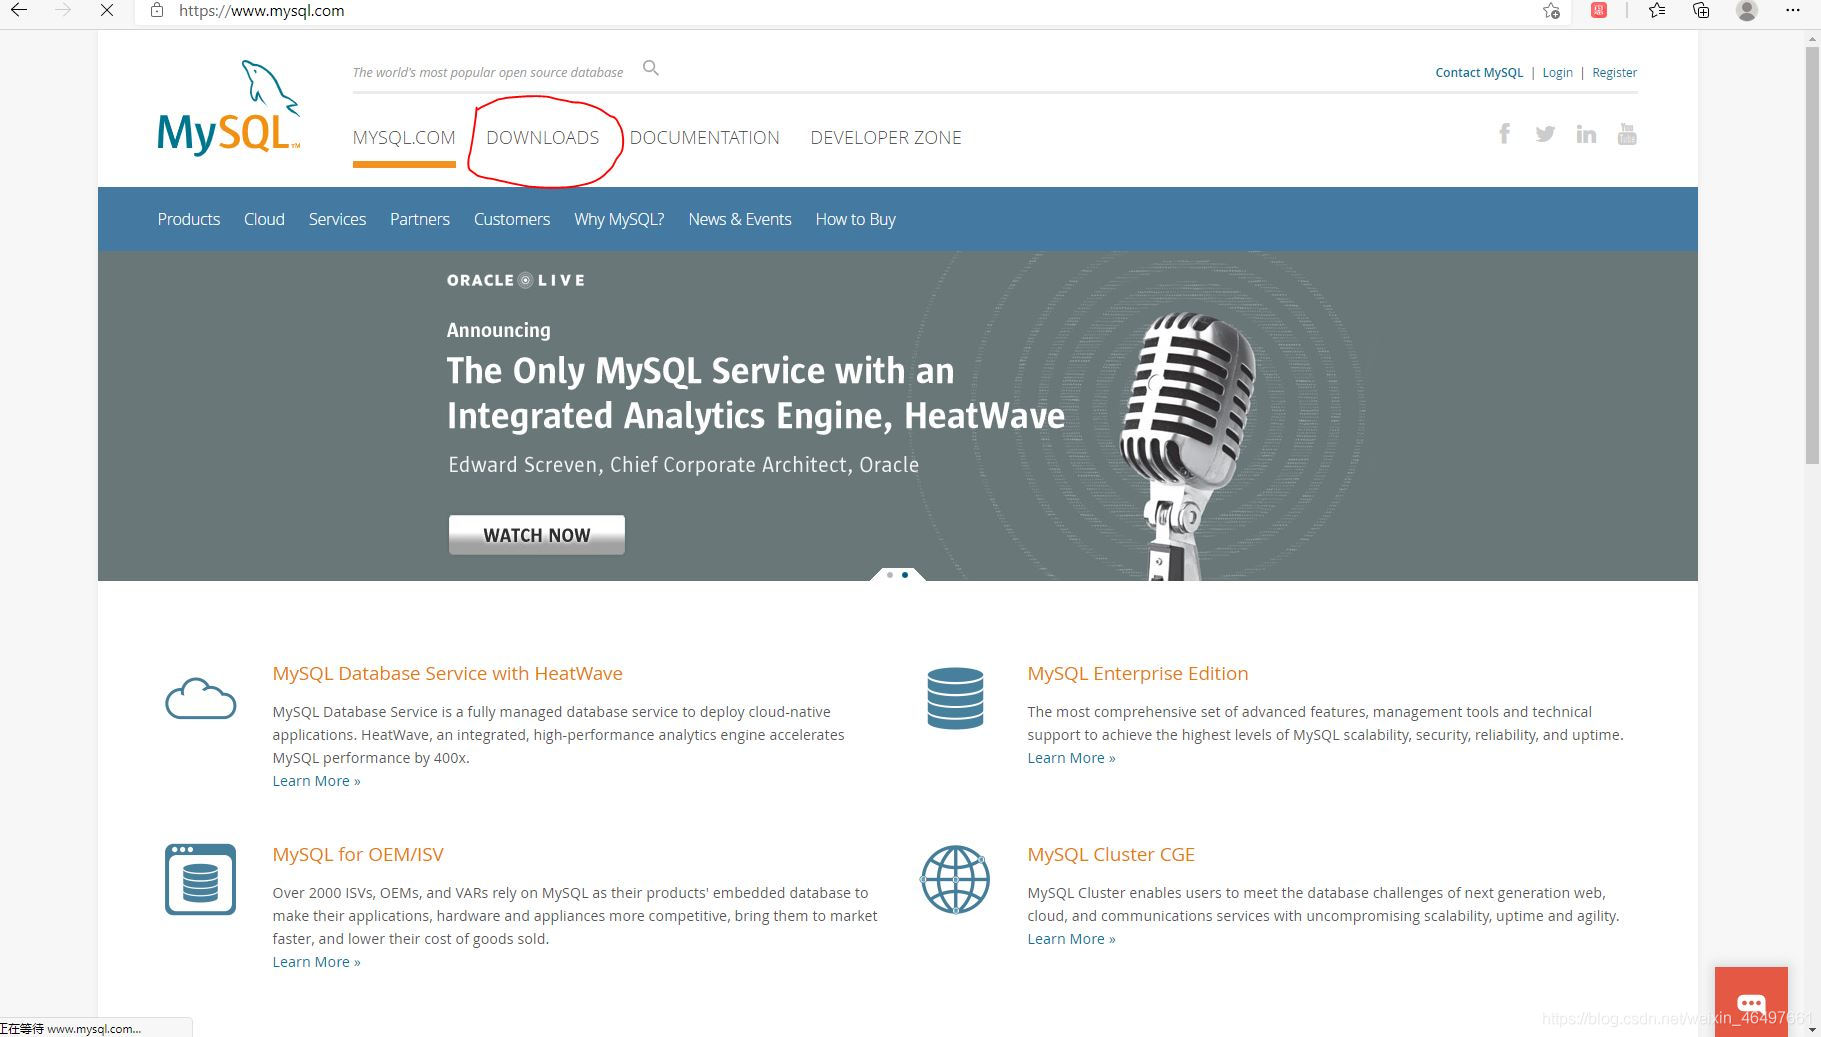Screen dimensions: 1821x1037
Task: Select the first banner carousel dot
Action: pos(890,575)
